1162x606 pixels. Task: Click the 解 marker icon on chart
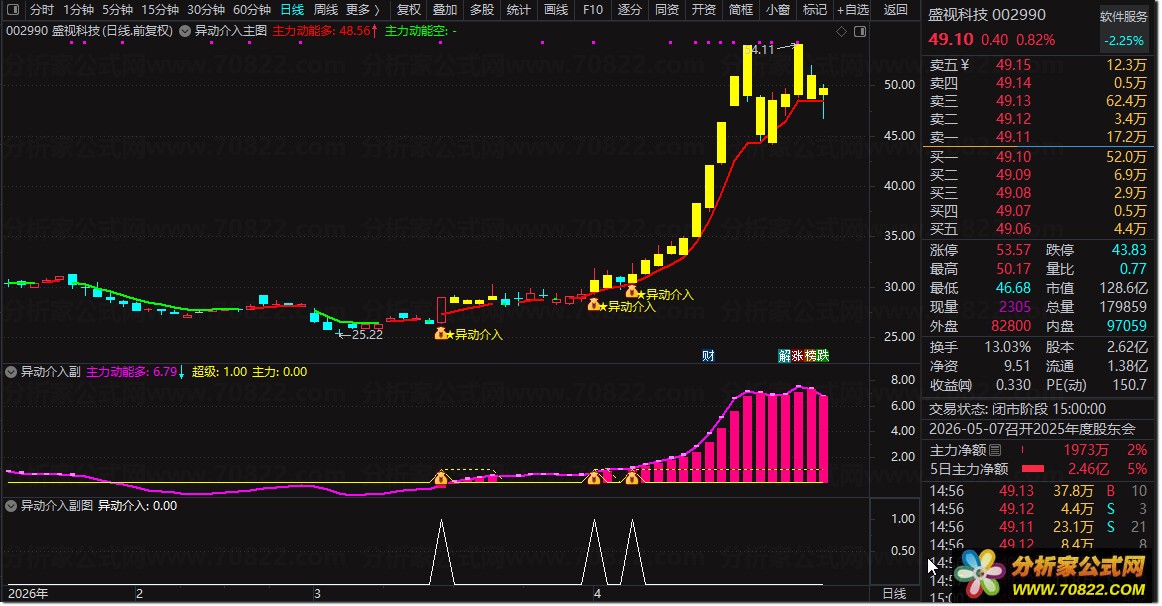coord(785,355)
